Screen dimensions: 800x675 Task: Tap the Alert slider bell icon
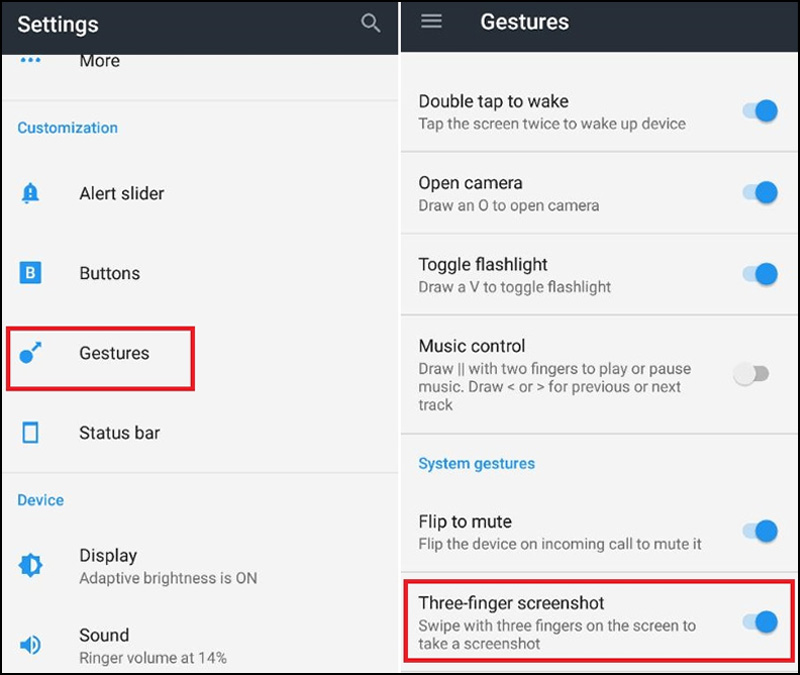tap(30, 194)
